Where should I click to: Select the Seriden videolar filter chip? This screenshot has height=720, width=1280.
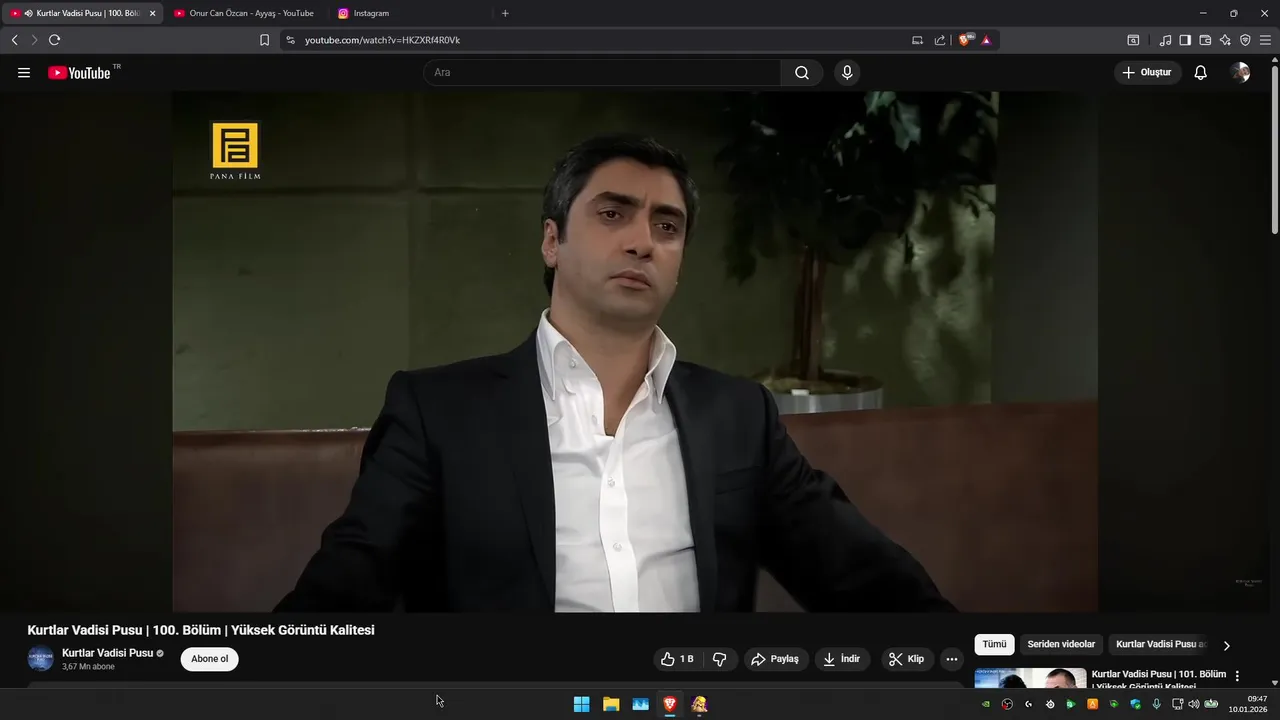tap(1061, 645)
